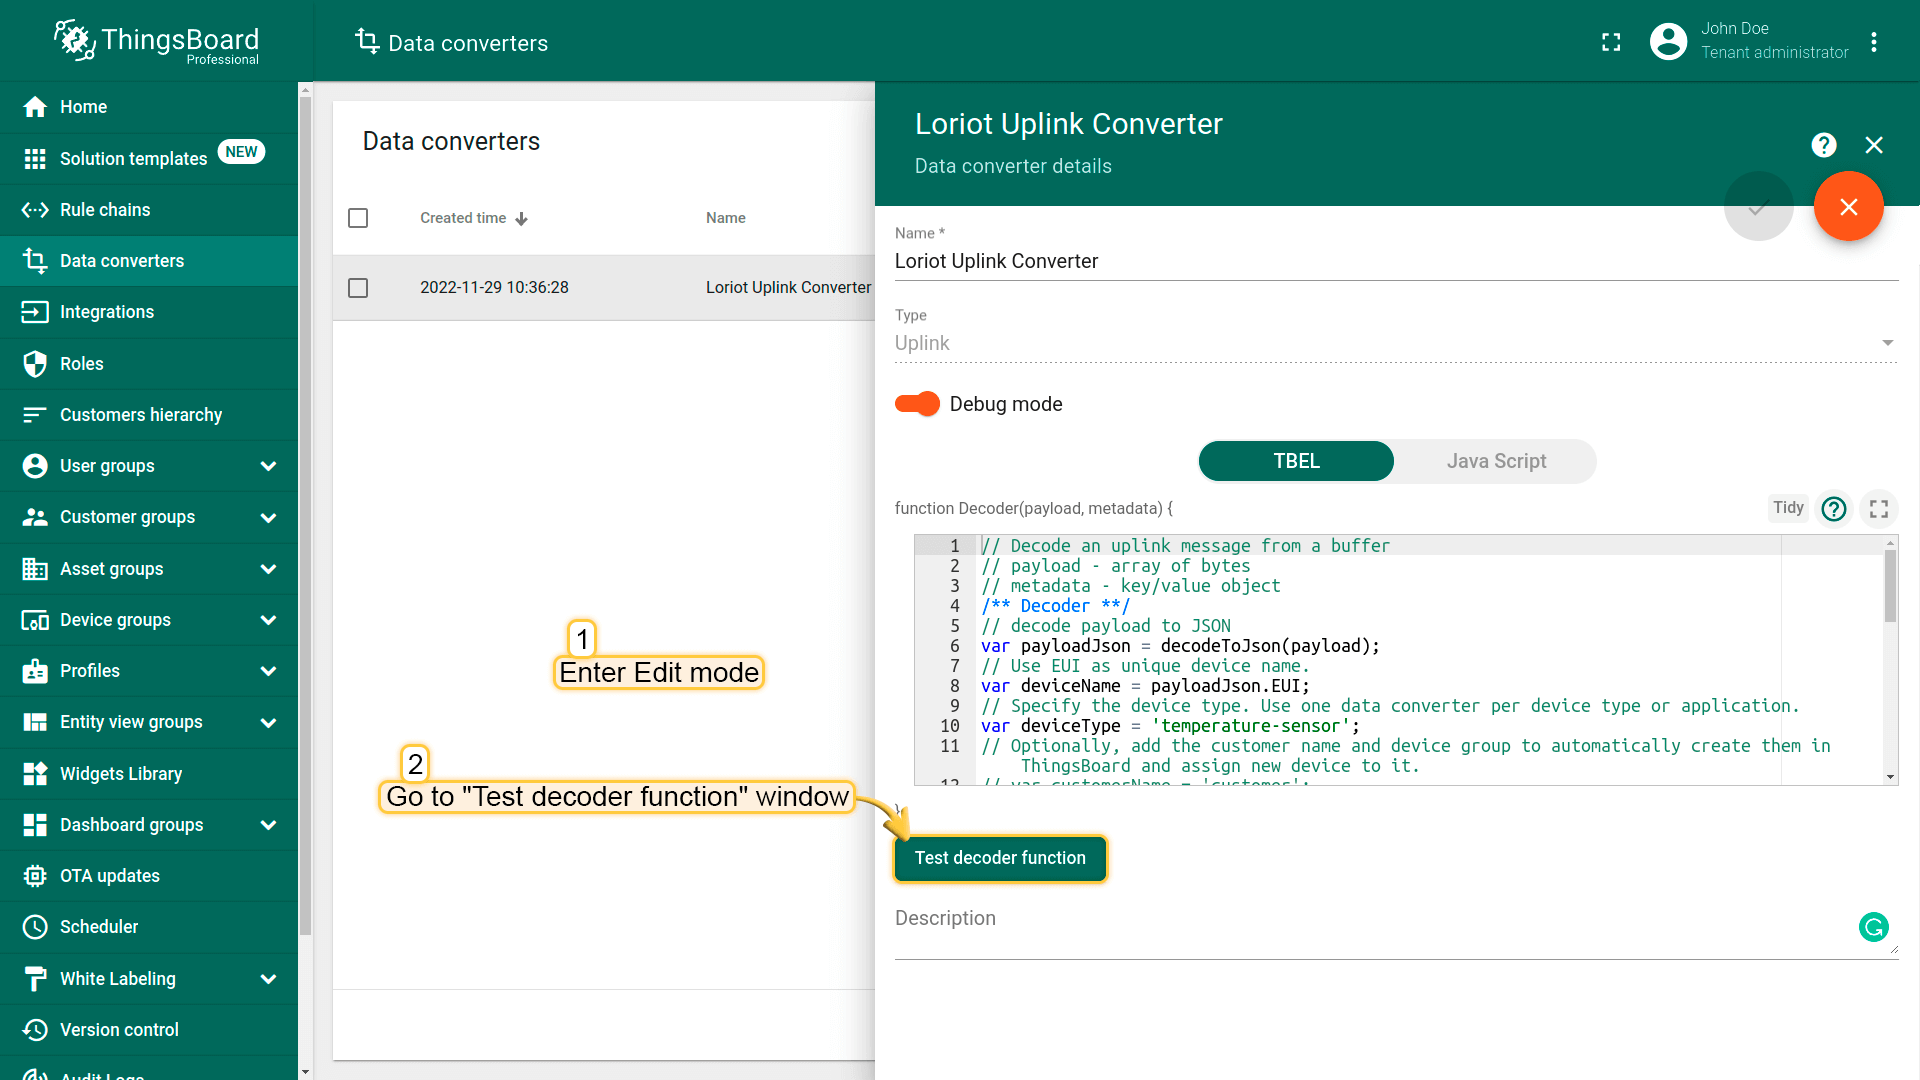This screenshot has height=1080, width=1920.
Task: Open the three-dot options menu
Action: (1874, 42)
